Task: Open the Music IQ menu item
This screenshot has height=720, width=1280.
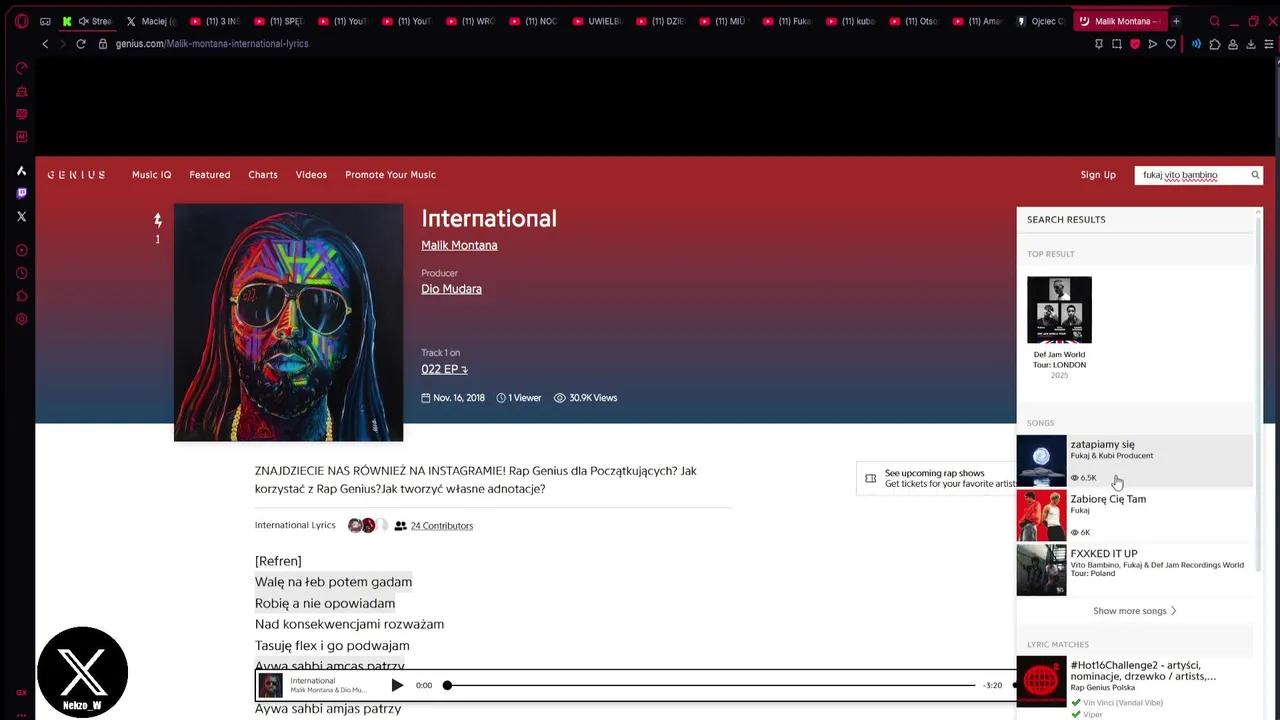Action: click(151, 175)
